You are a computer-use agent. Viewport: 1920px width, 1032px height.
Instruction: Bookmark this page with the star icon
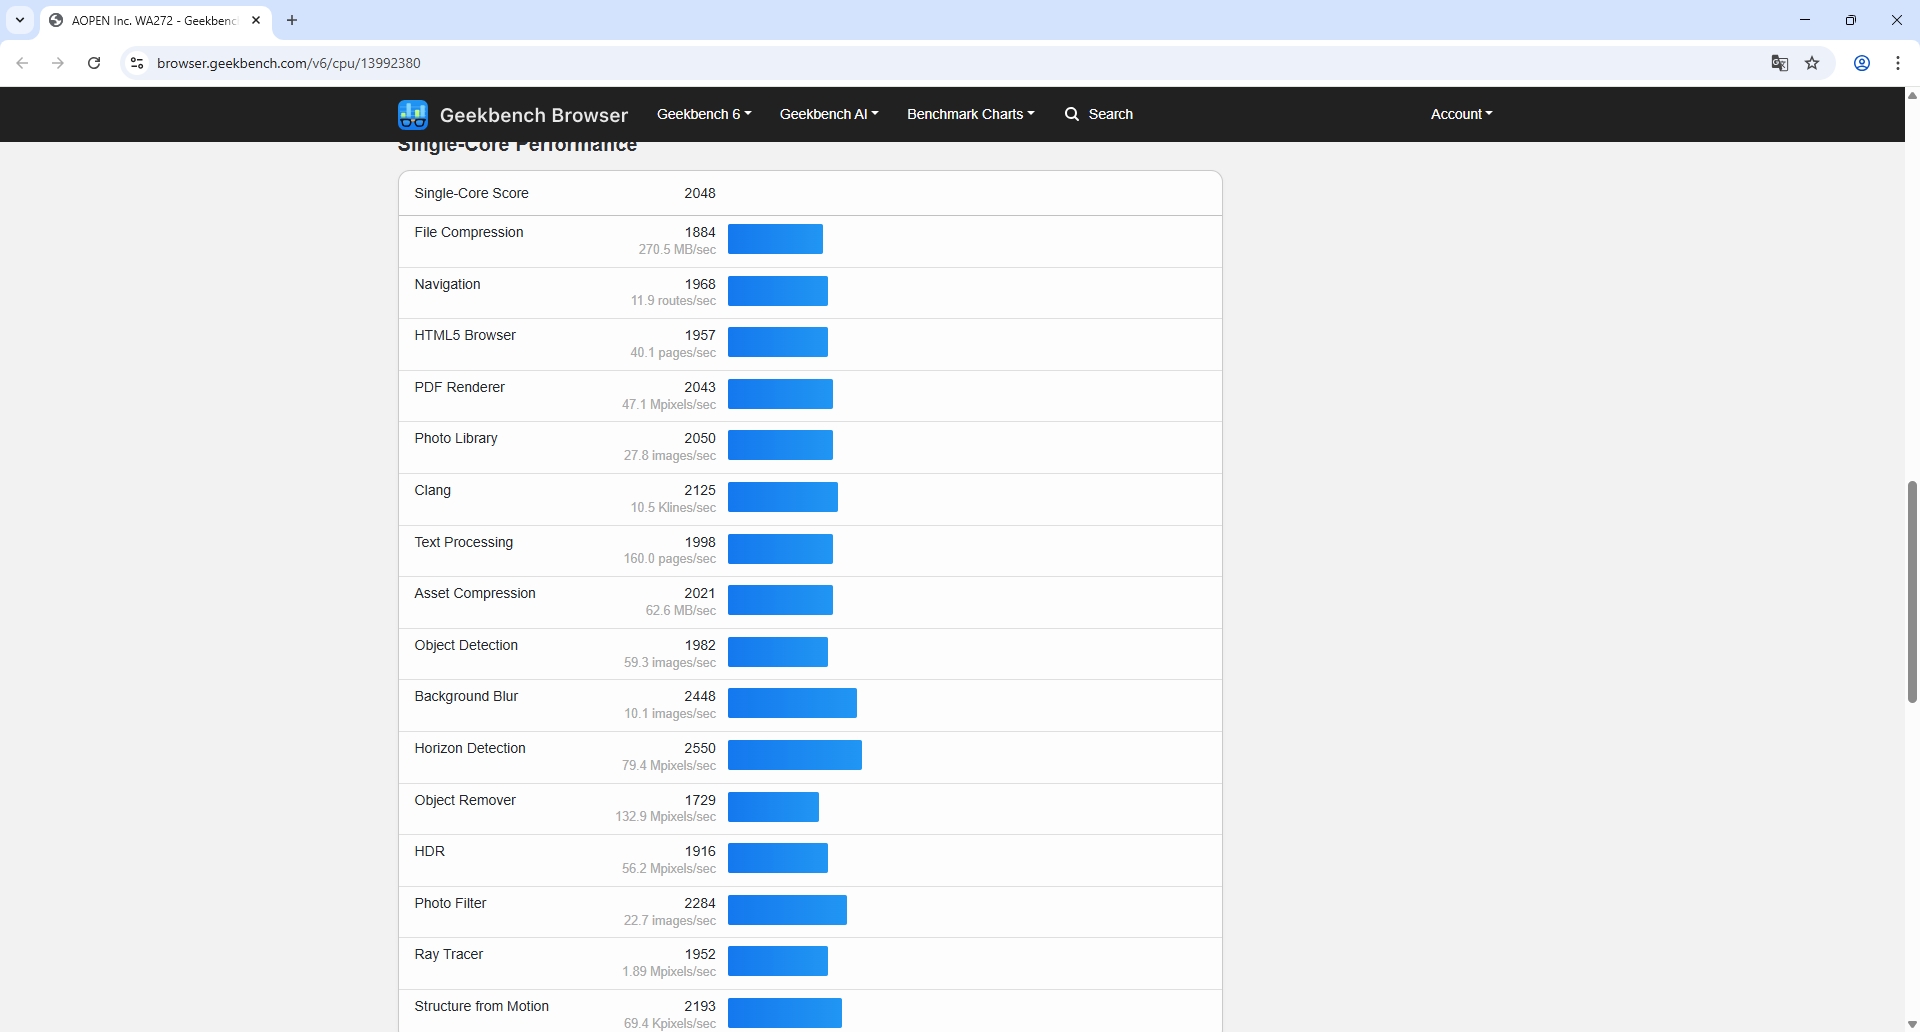pyautogui.click(x=1812, y=63)
